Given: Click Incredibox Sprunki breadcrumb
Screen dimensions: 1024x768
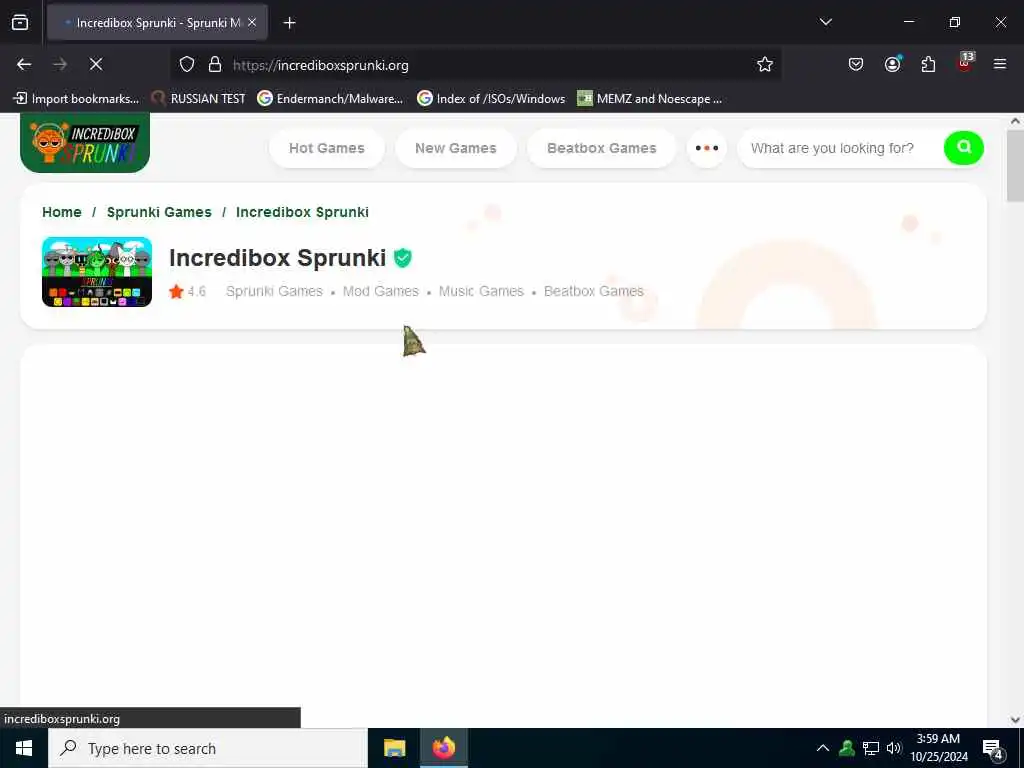Looking at the screenshot, I should pos(302,212).
